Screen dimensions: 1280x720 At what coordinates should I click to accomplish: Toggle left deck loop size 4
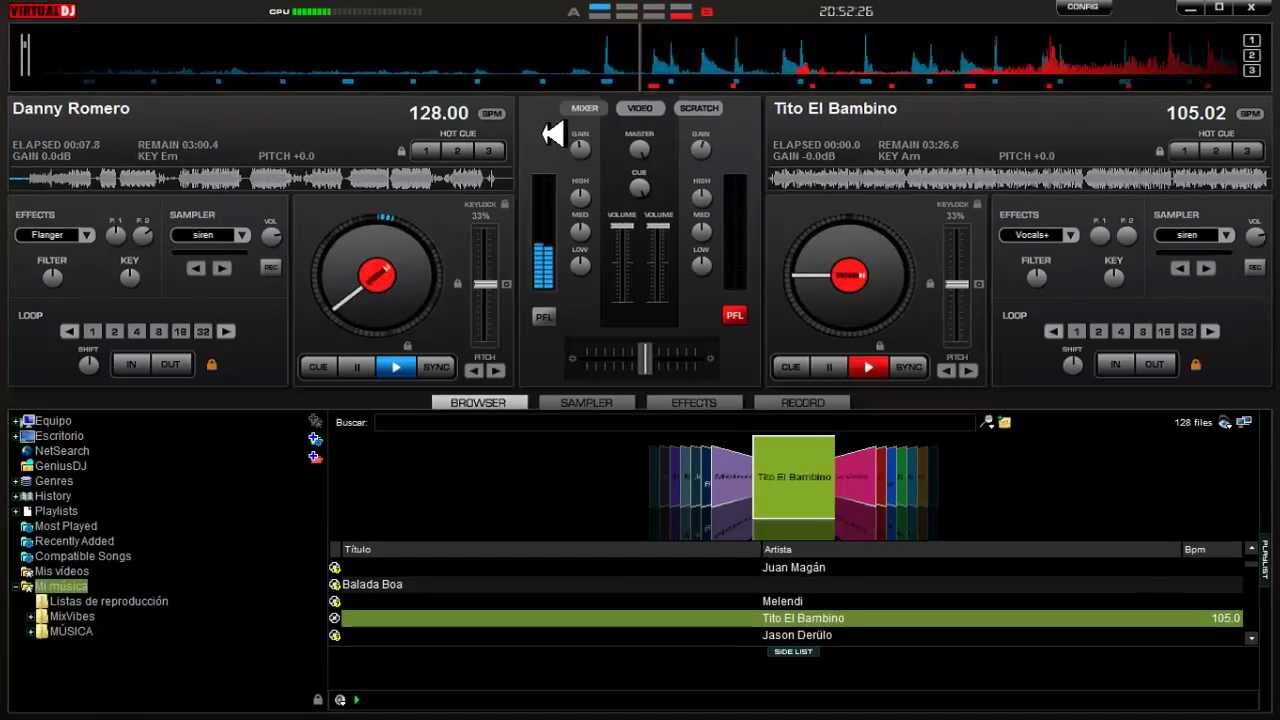[136, 331]
